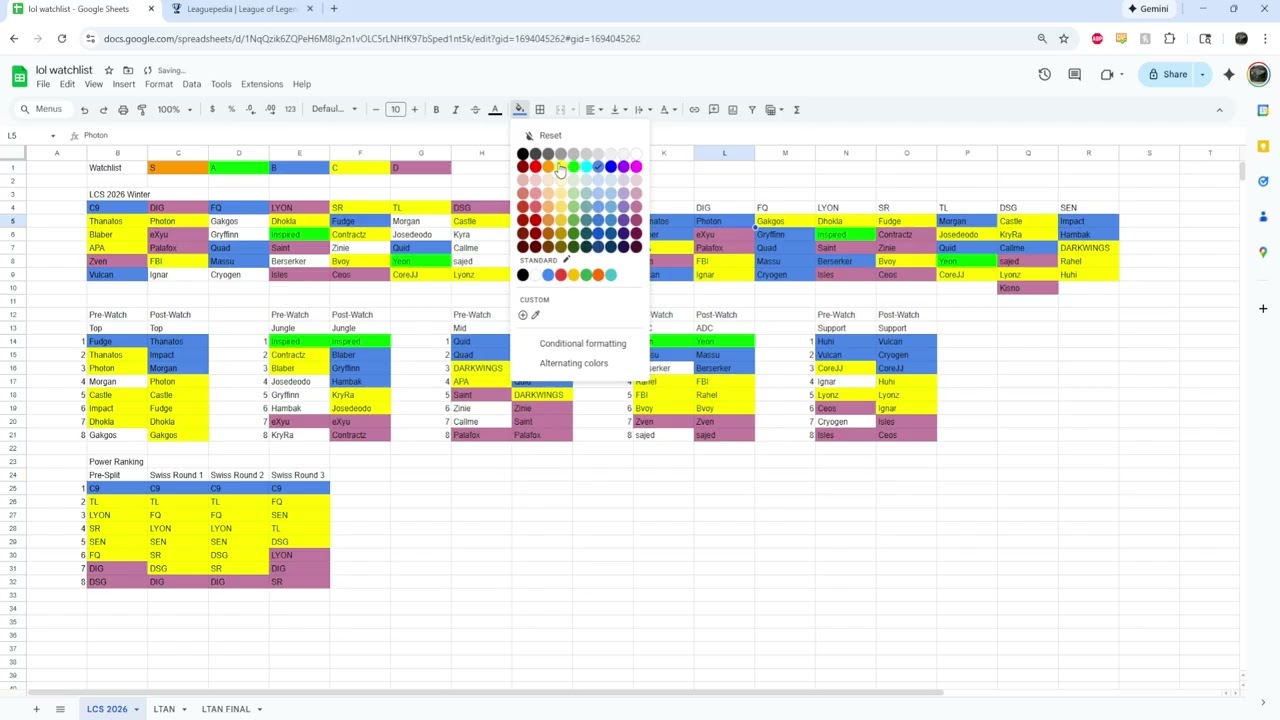Click the Fill color bucket icon
The width and height of the screenshot is (1280, 720).
tap(520, 110)
